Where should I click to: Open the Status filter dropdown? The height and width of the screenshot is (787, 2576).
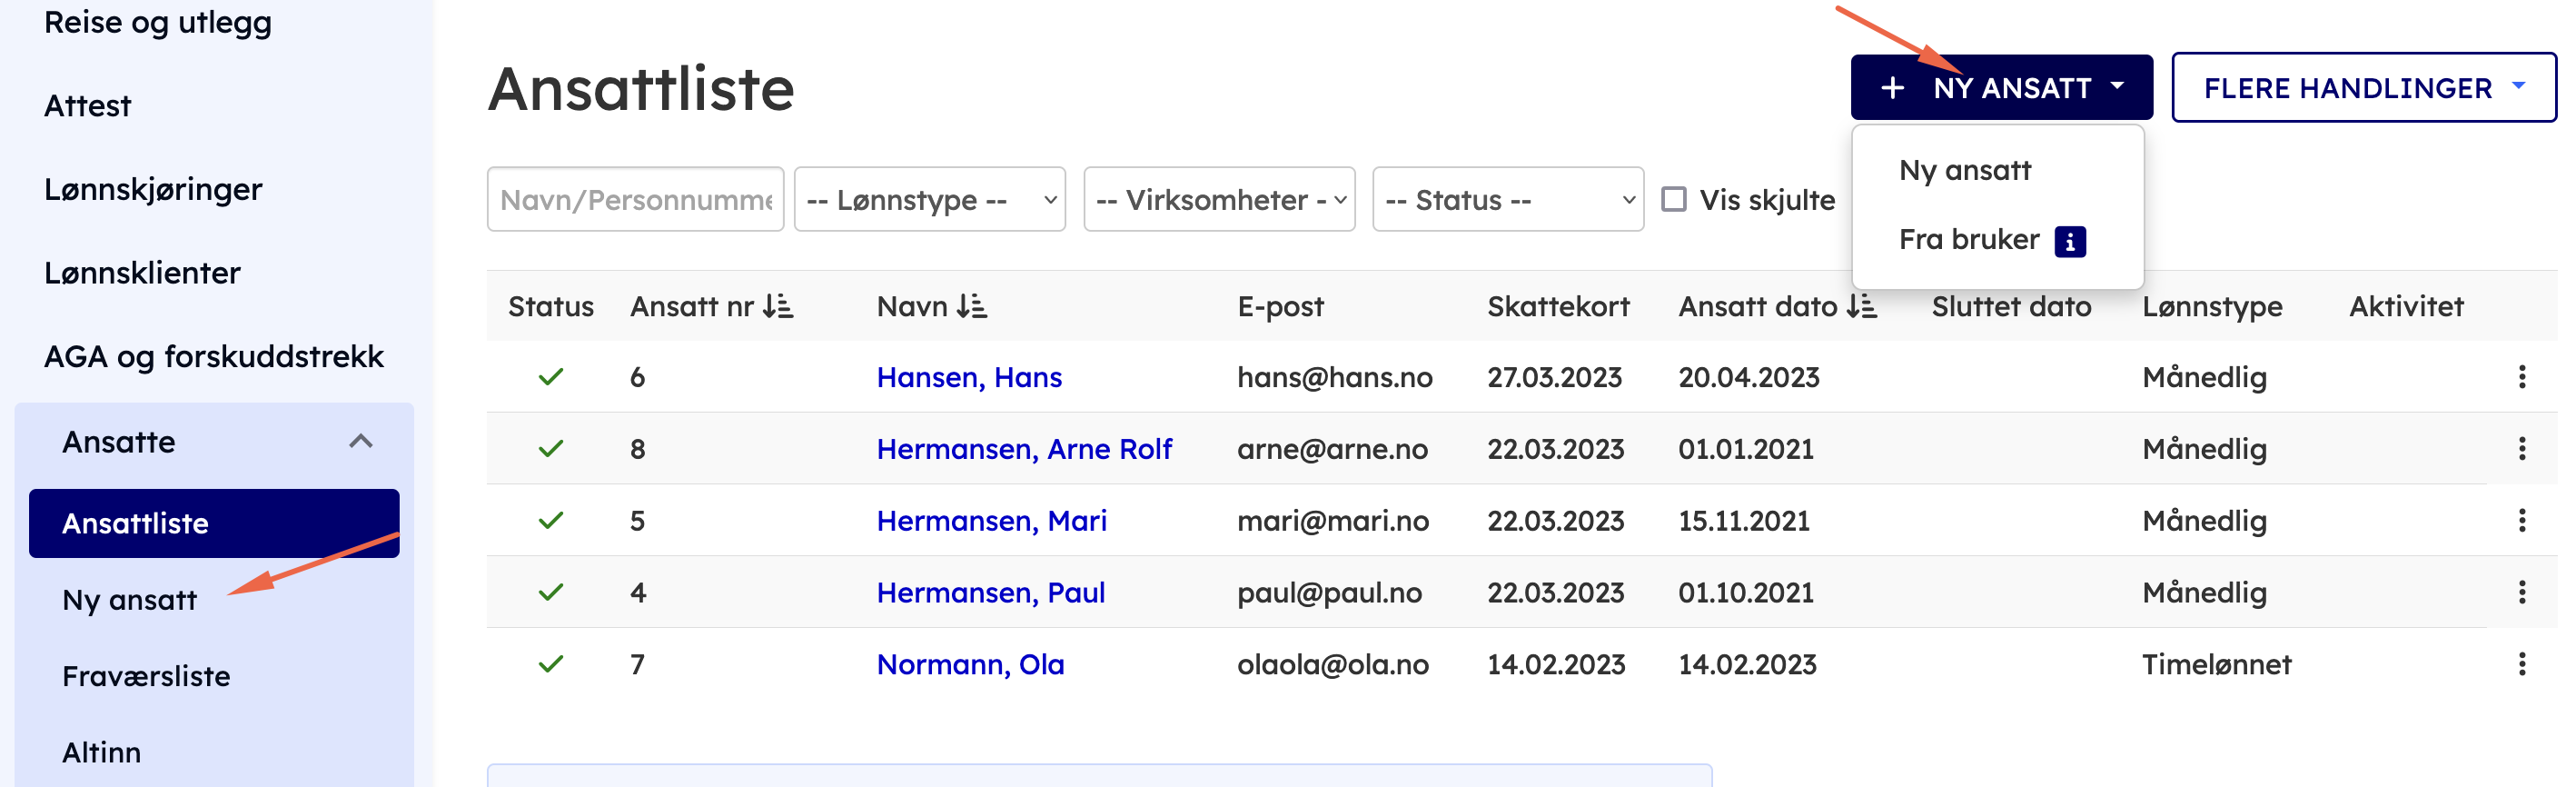[1507, 199]
